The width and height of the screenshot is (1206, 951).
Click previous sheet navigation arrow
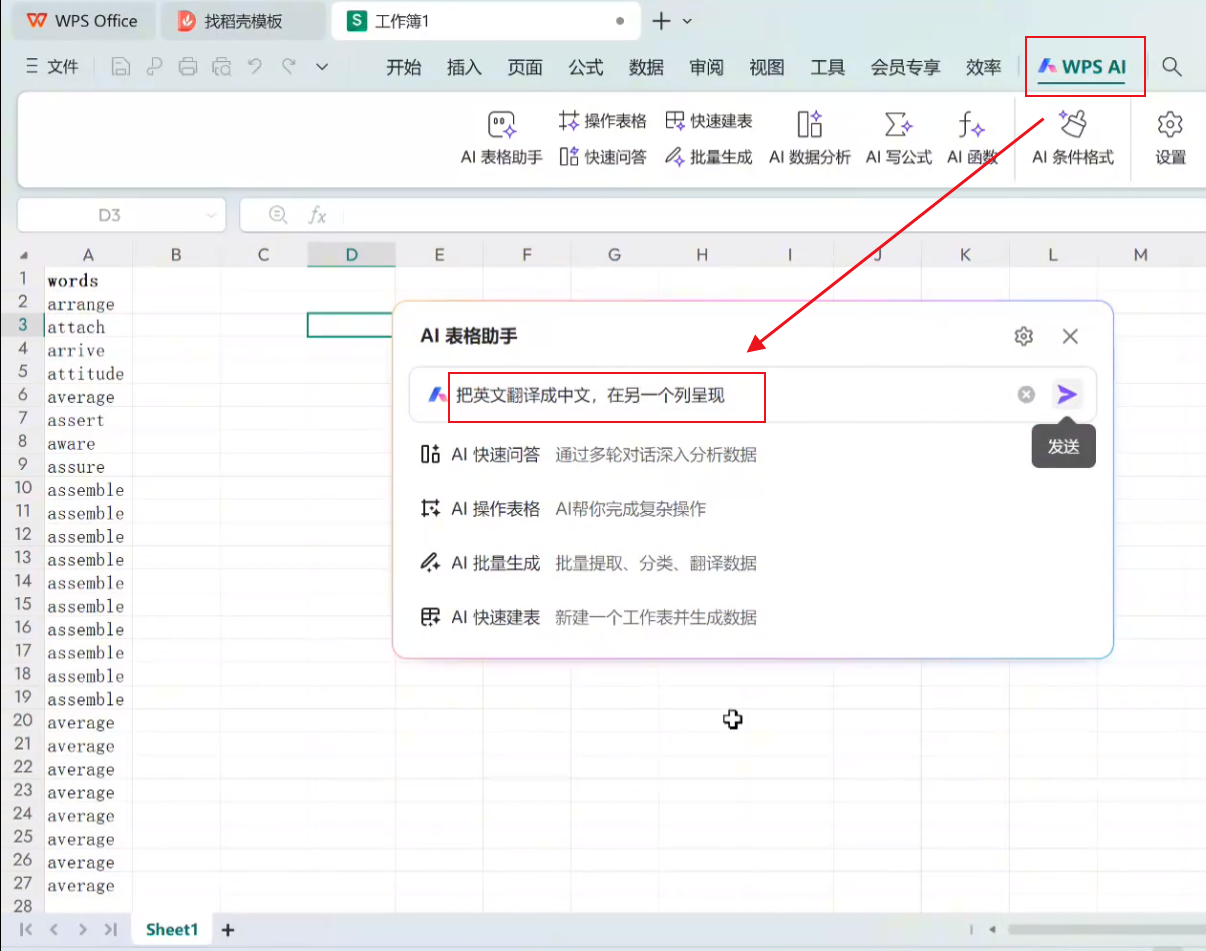[55, 930]
